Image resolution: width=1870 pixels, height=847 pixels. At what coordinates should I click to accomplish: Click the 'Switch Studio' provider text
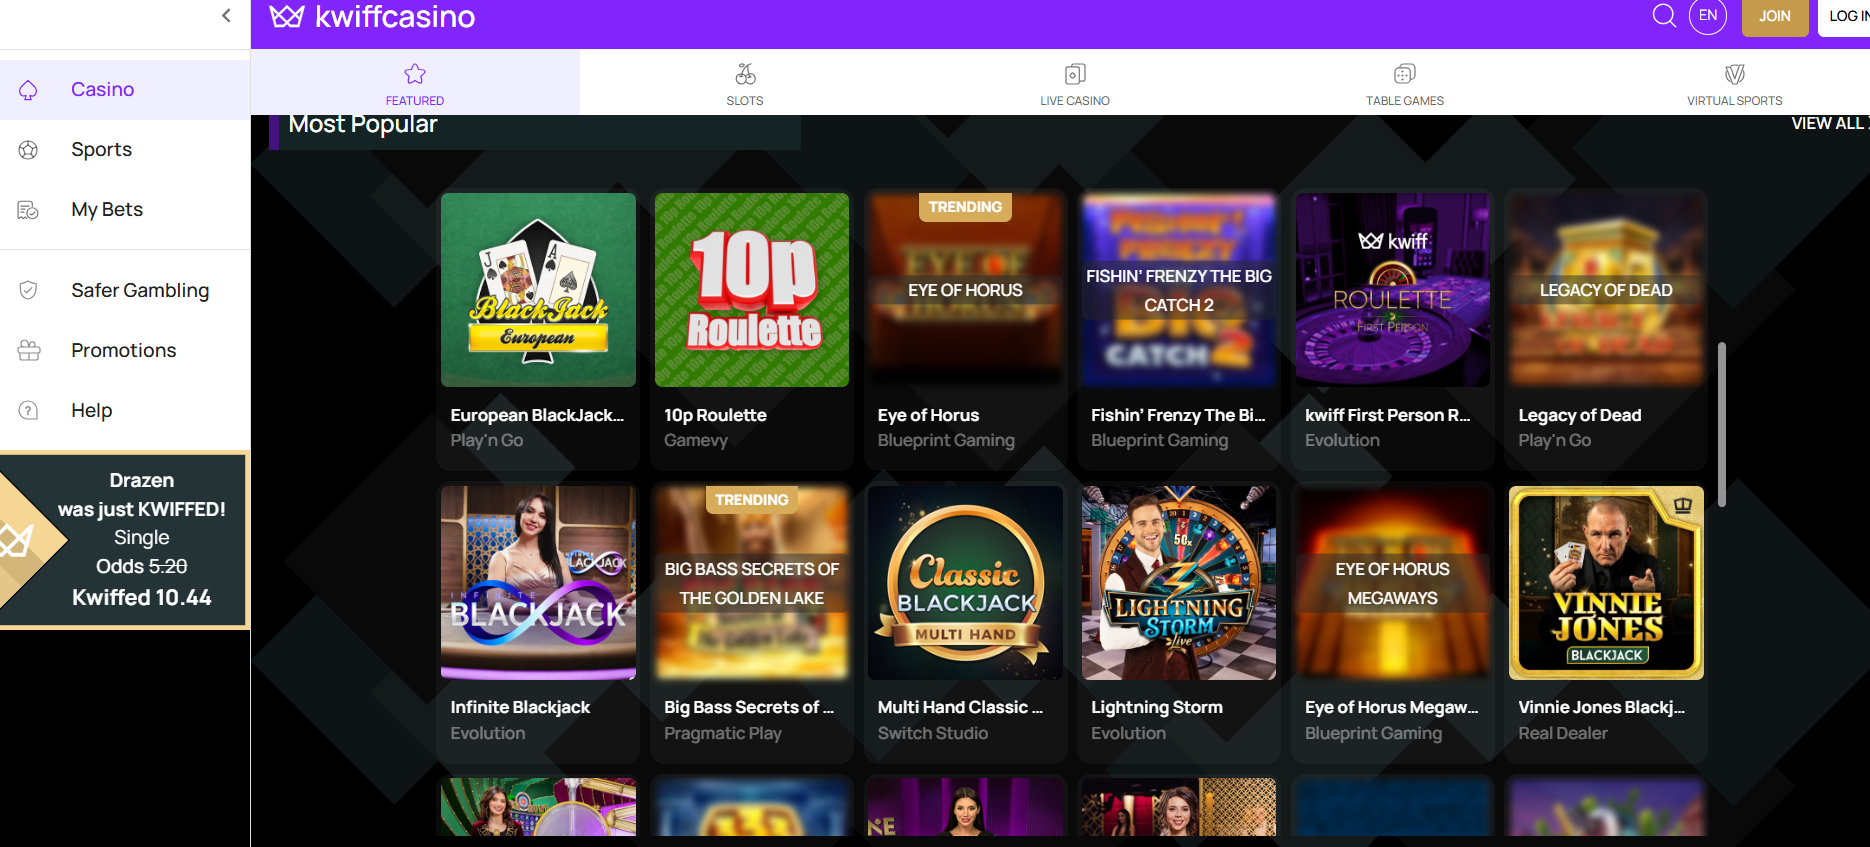933,733
